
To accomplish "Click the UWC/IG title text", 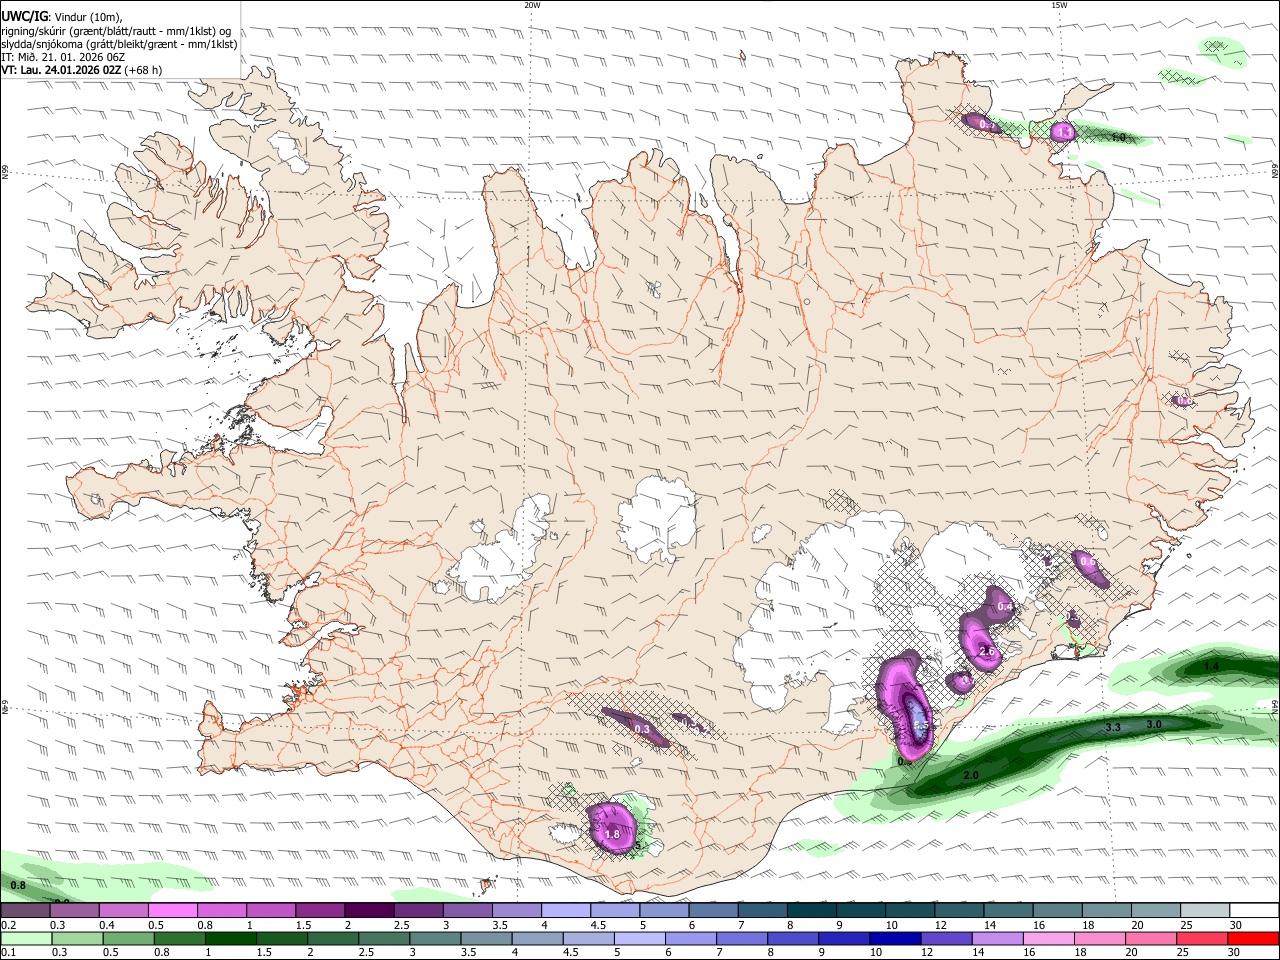I will [x=24, y=16].
